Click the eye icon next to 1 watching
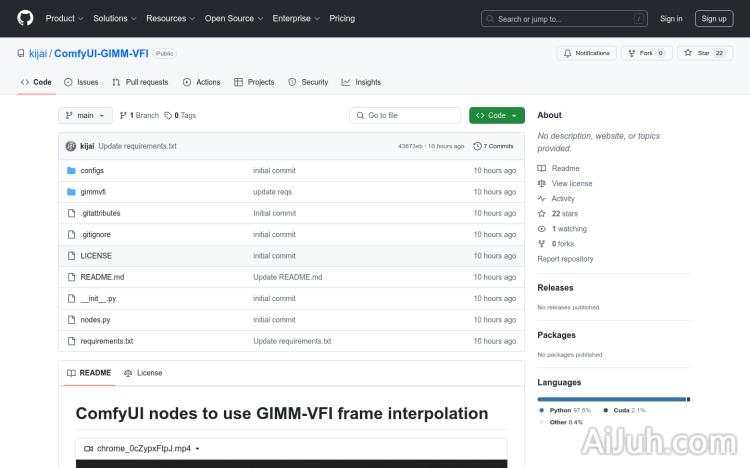Image resolution: width=750 pixels, height=468 pixels. (541, 229)
